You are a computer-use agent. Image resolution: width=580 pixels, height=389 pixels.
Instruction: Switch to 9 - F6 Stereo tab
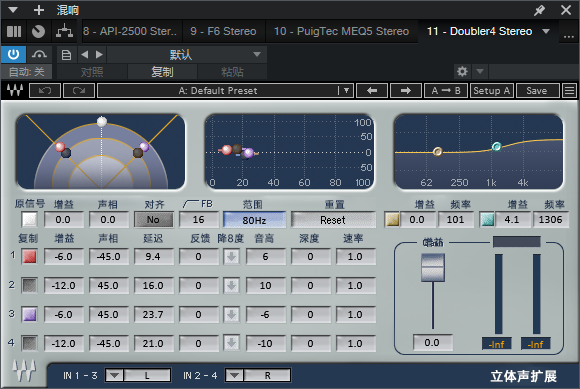click(223, 31)
